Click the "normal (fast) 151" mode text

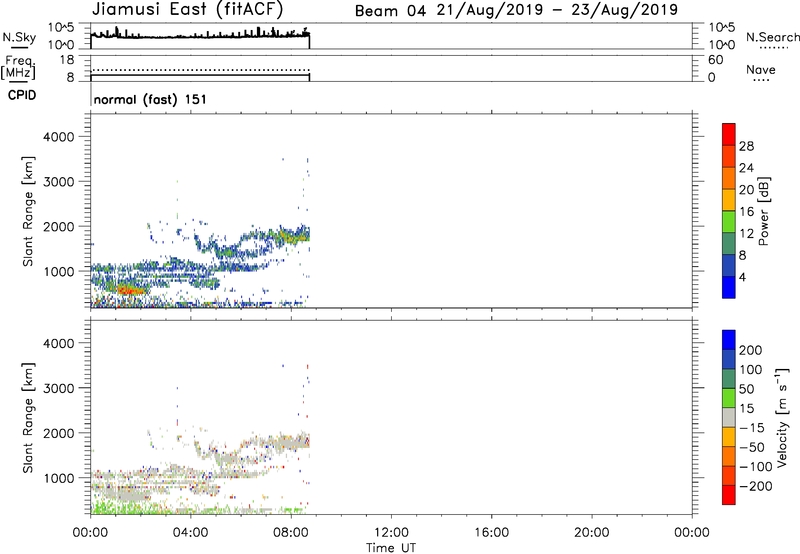[150, 99]
